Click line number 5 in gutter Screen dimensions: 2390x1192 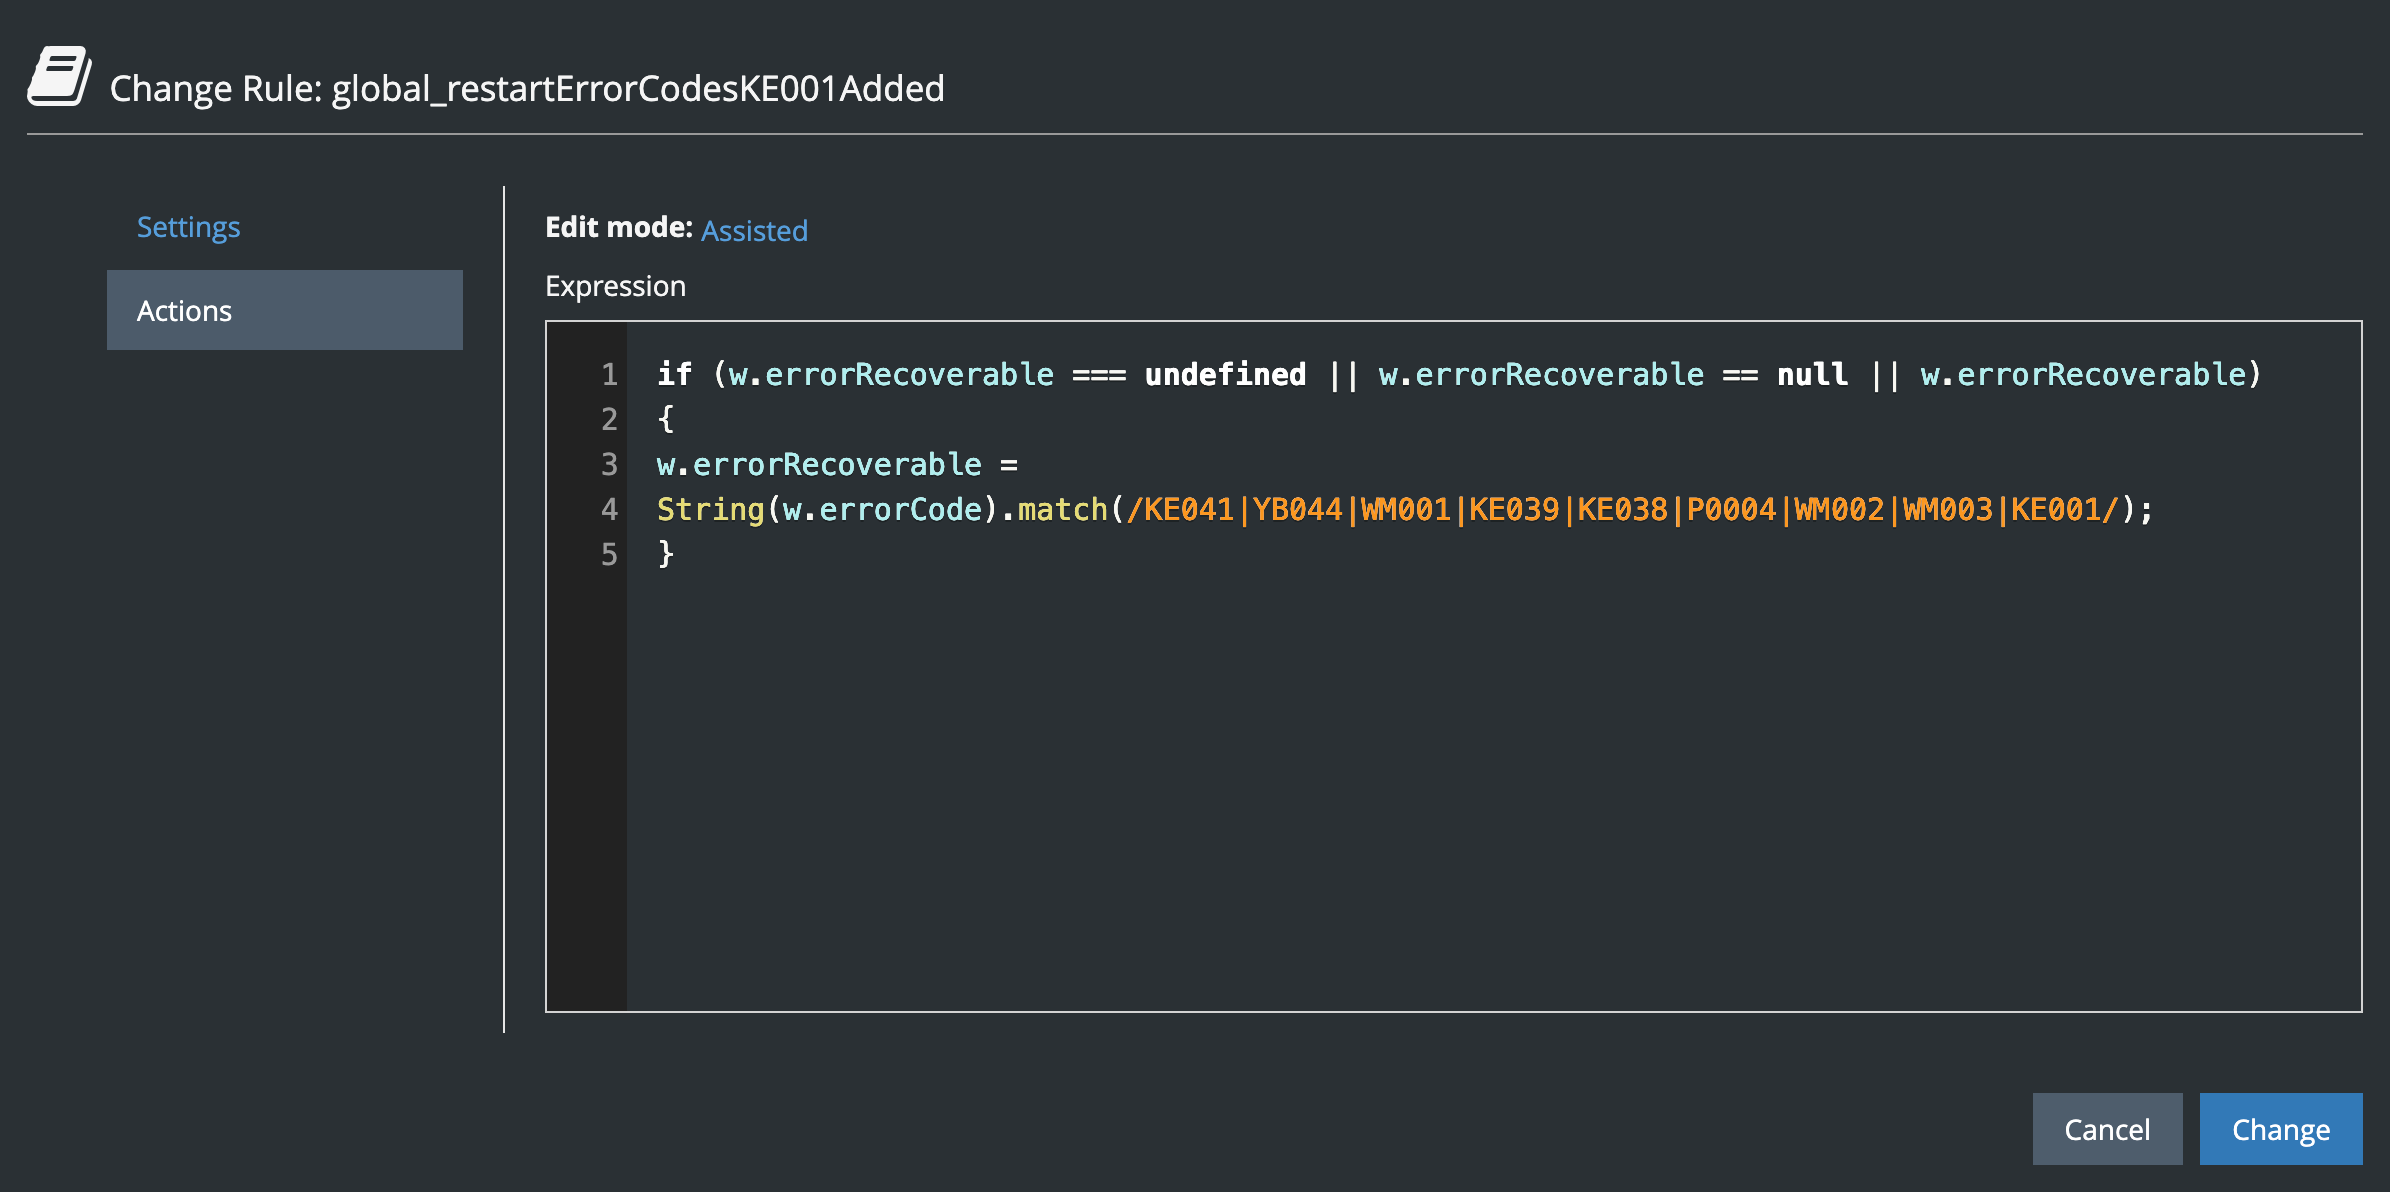click(608, 554)
